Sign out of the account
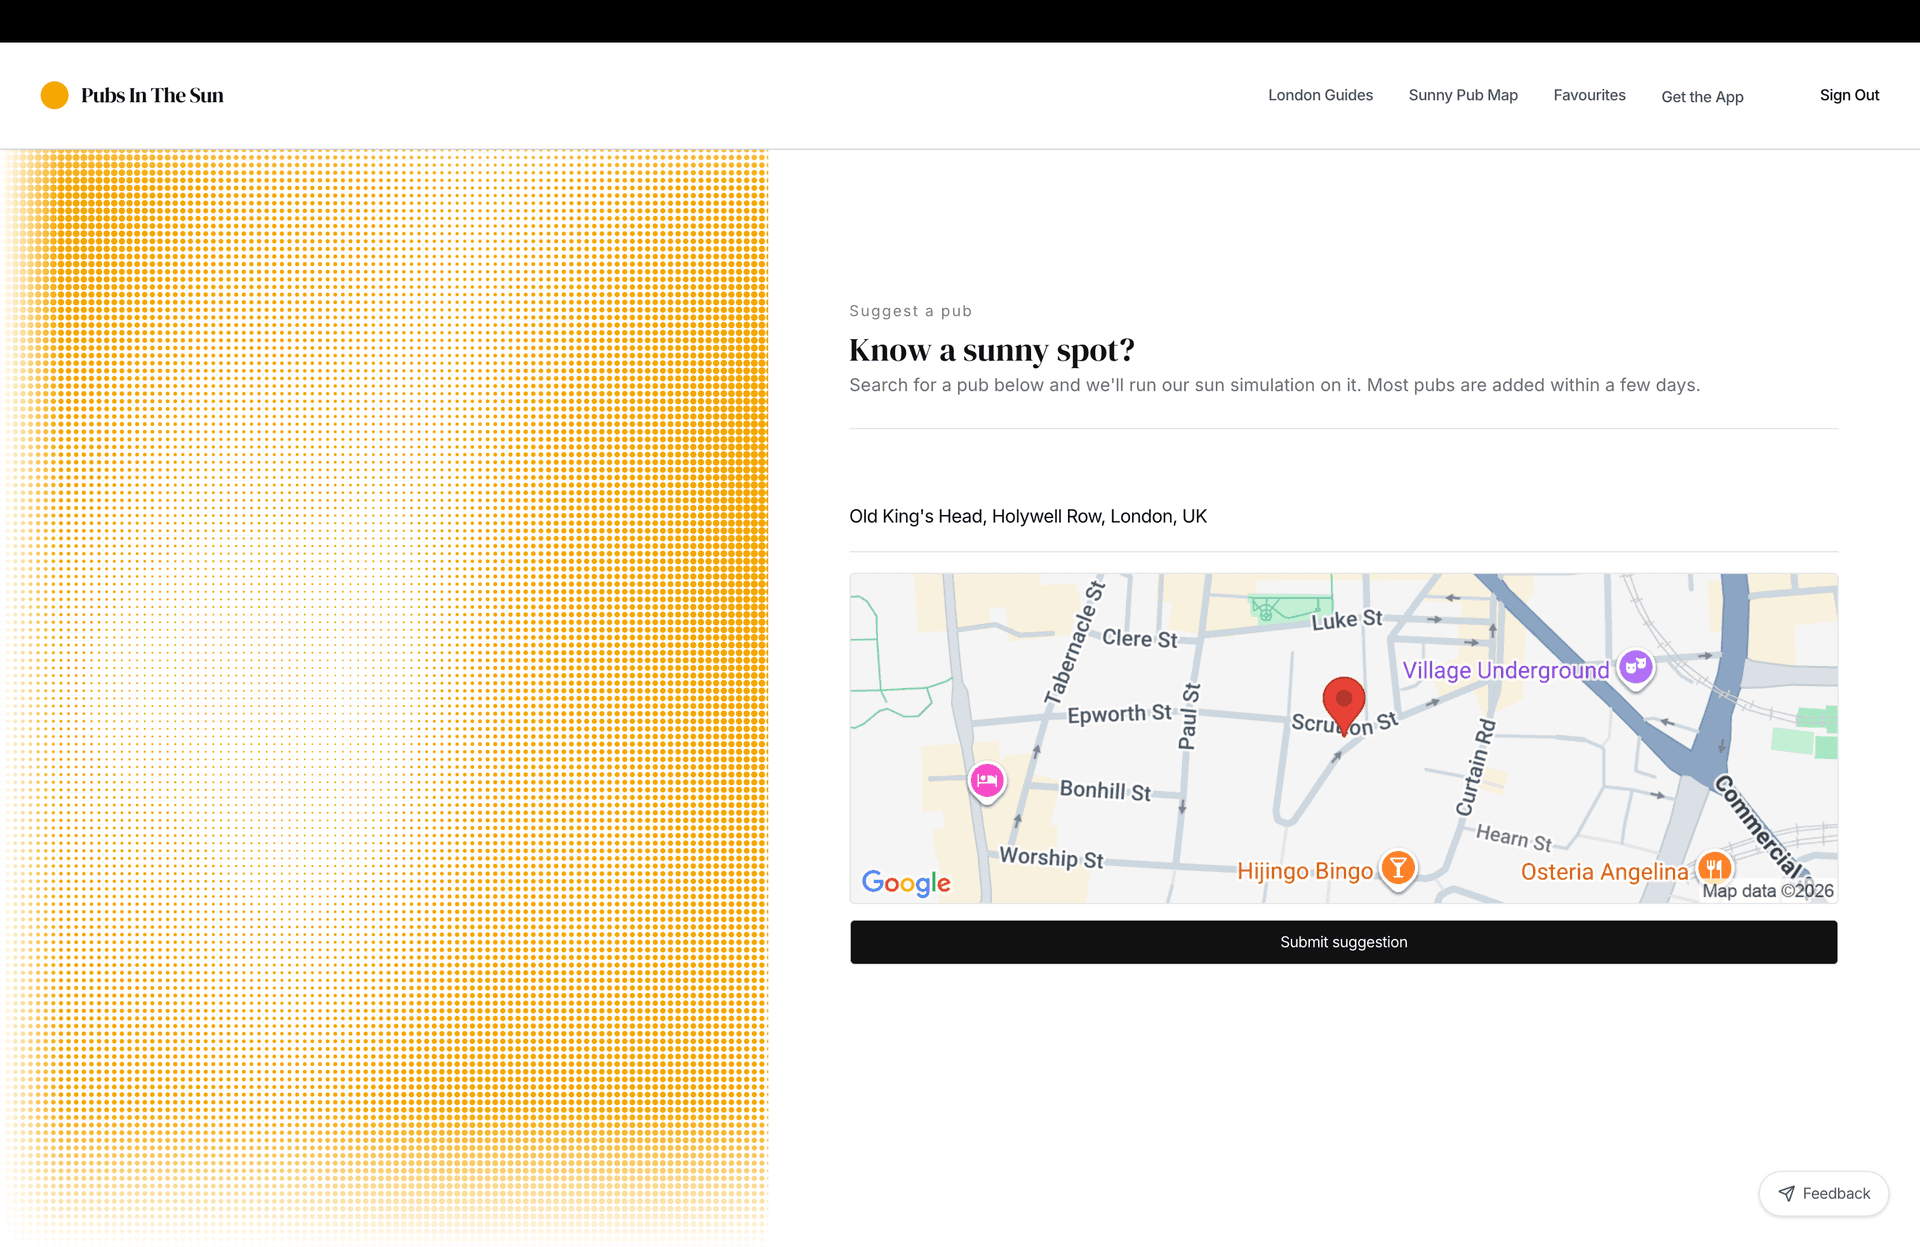This screenshot has height=1247, width=1920. coord(1849,95)
